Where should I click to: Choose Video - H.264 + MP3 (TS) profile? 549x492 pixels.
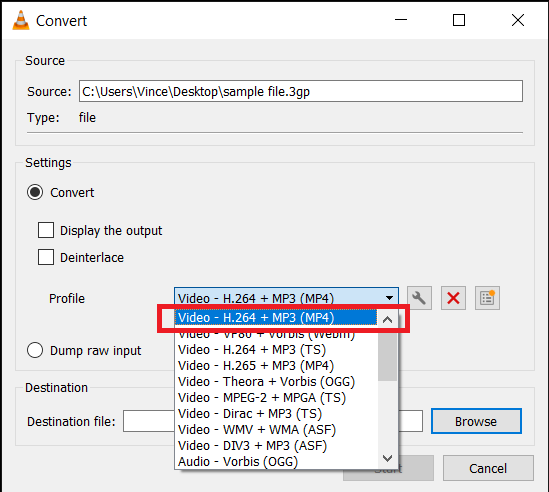click(x=276, y=349)
